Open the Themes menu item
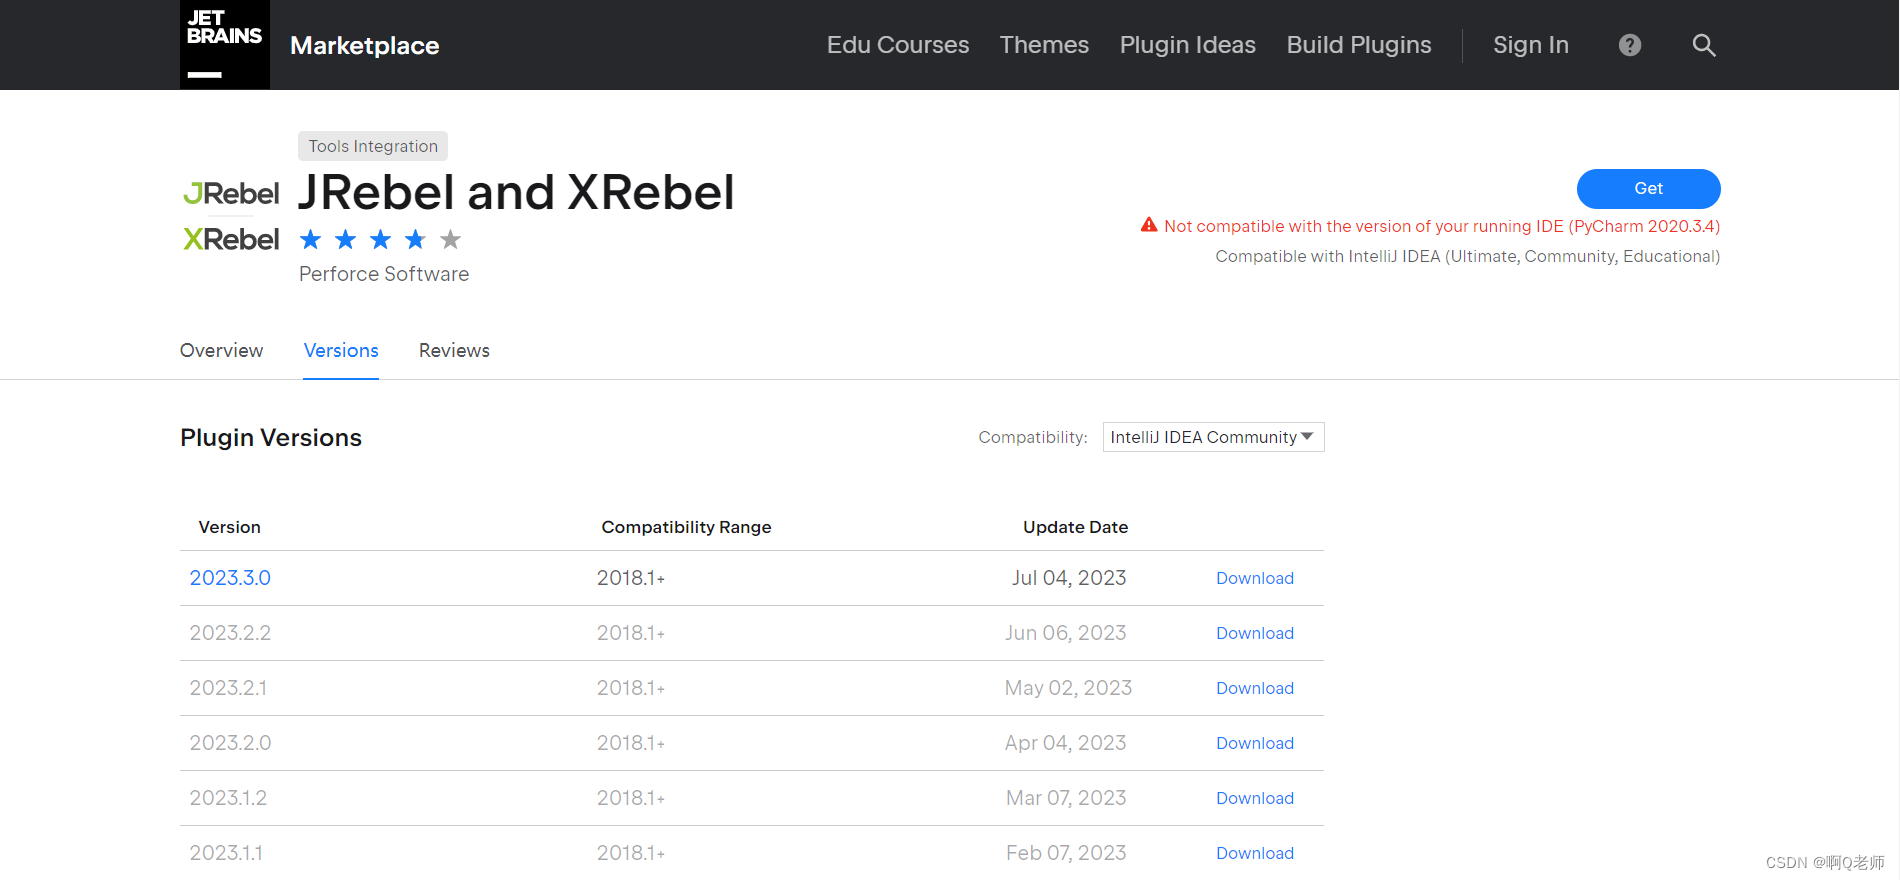Screen dimensions: 1900x880 coord(1044,45)
